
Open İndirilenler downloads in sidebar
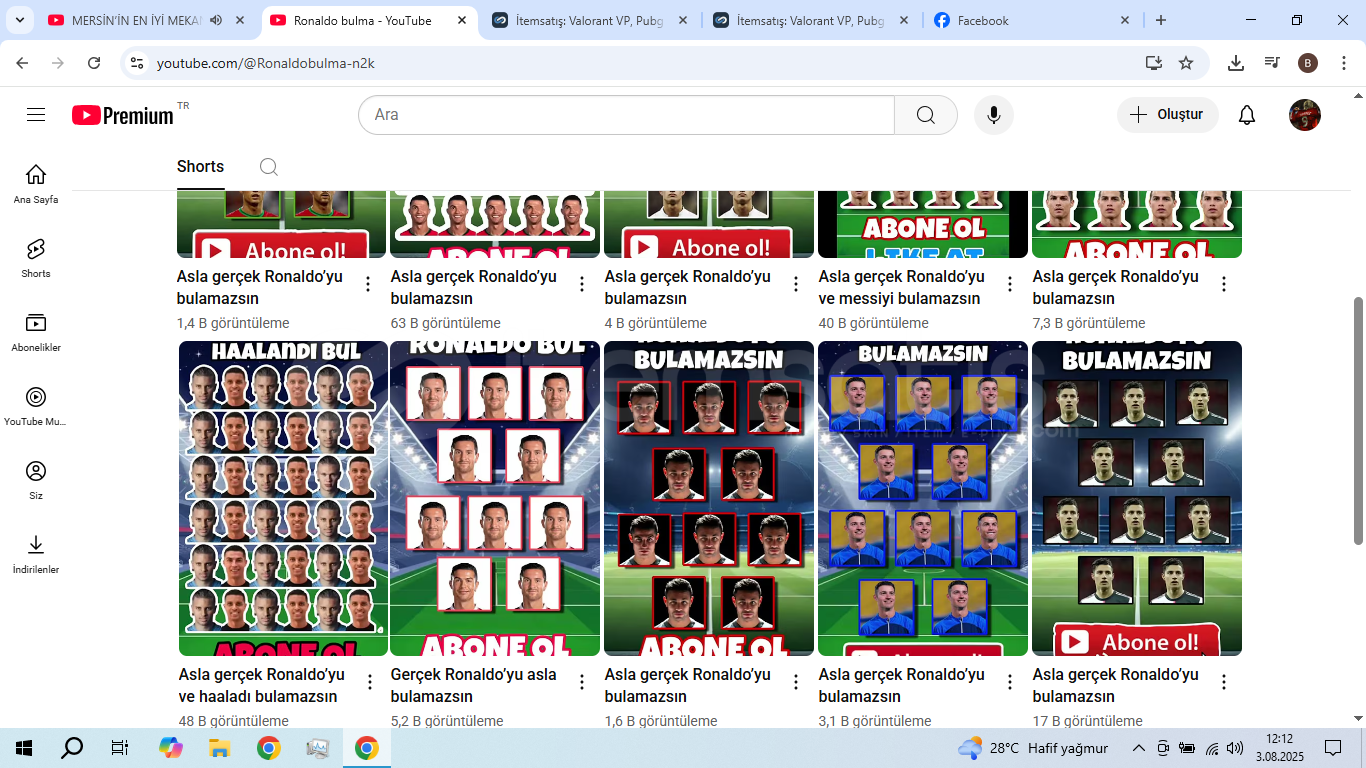[x=36, y=554]
